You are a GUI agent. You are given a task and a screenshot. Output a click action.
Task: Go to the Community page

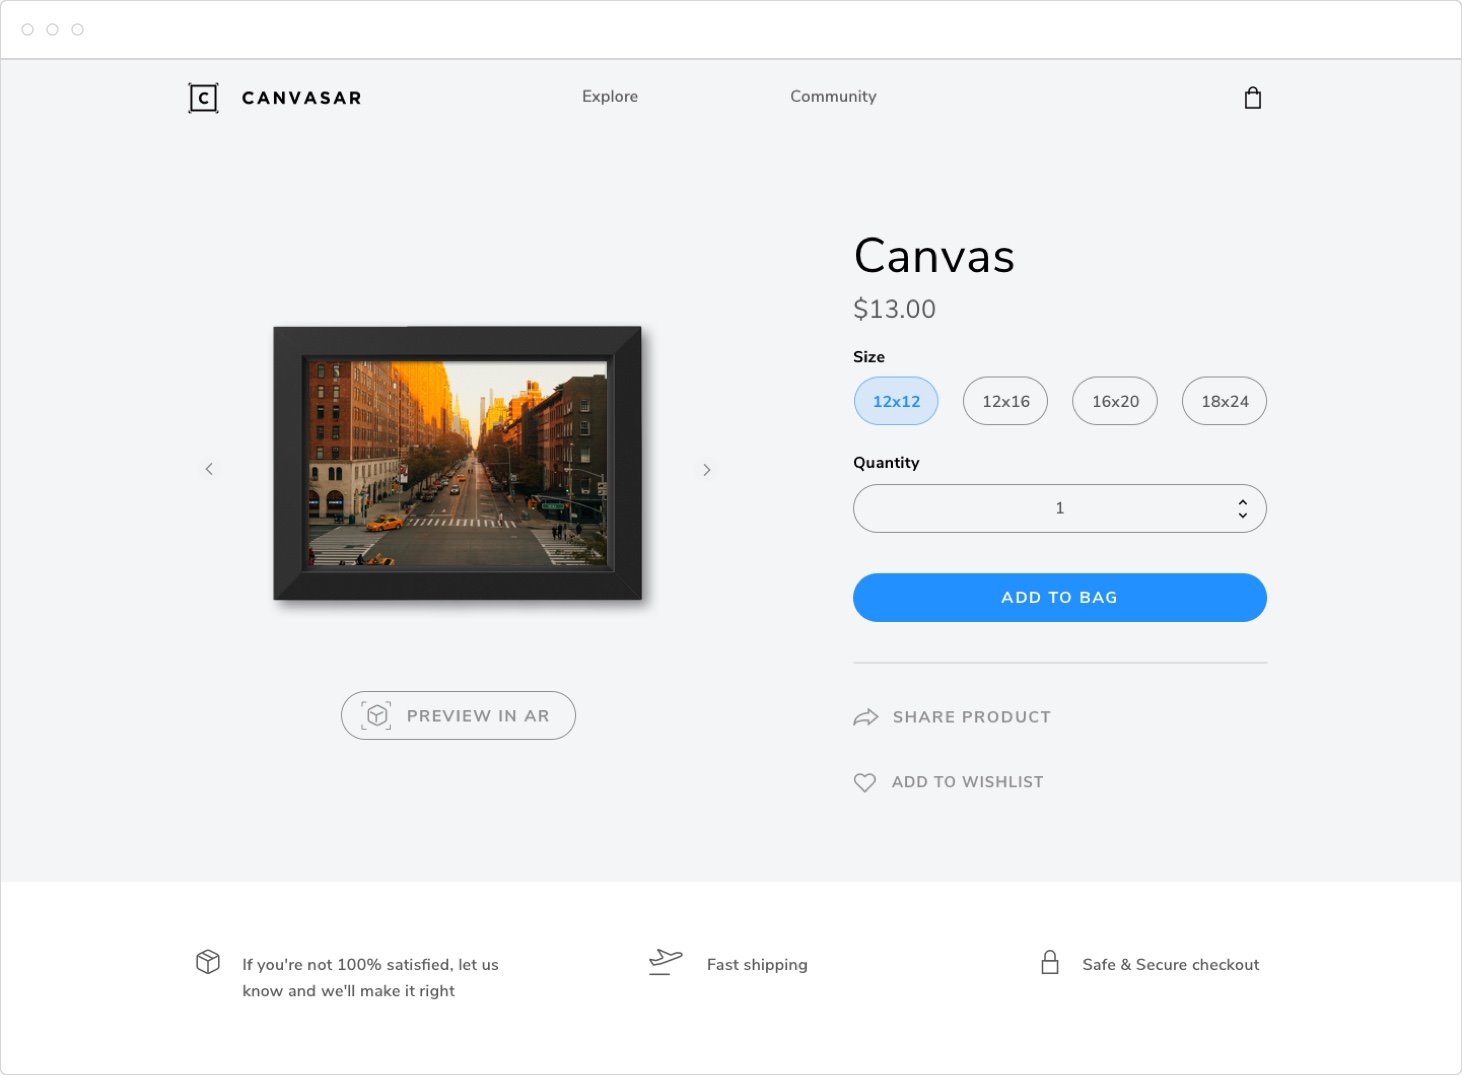click(x=833, y=96)
